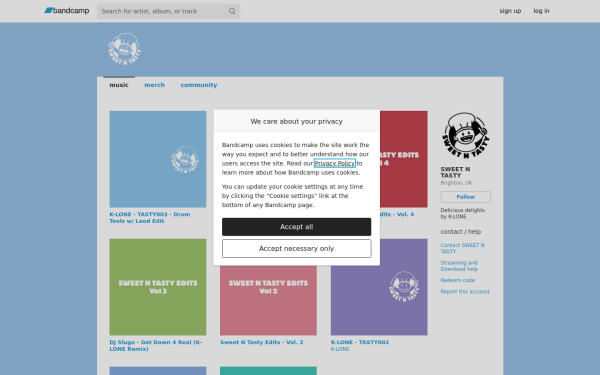Choose Accept necessary only
The height and width of the screenshot is (375, 600).
click(x=296, y=248)
